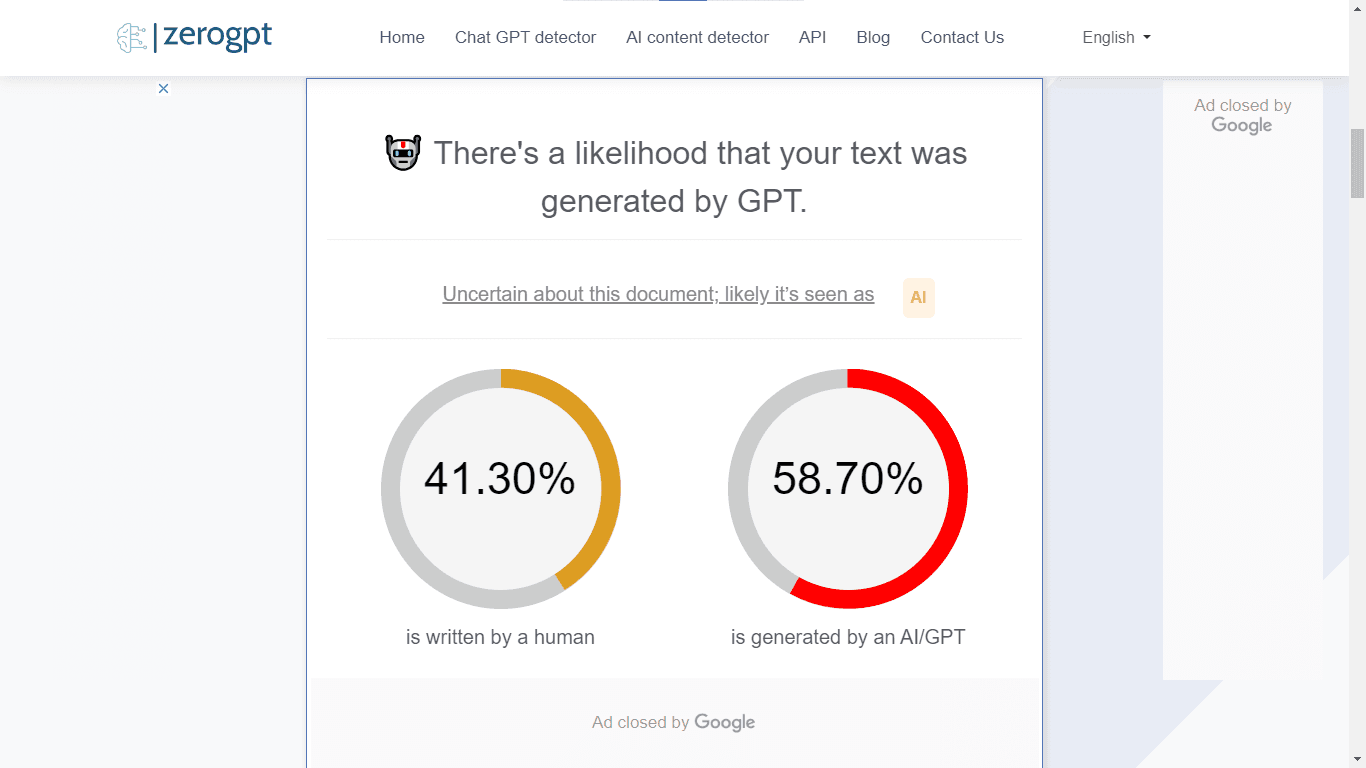Viewport: 1366px width, 768px height.
Task: Click the 58.70% AI score gauge
Action: 848,479
